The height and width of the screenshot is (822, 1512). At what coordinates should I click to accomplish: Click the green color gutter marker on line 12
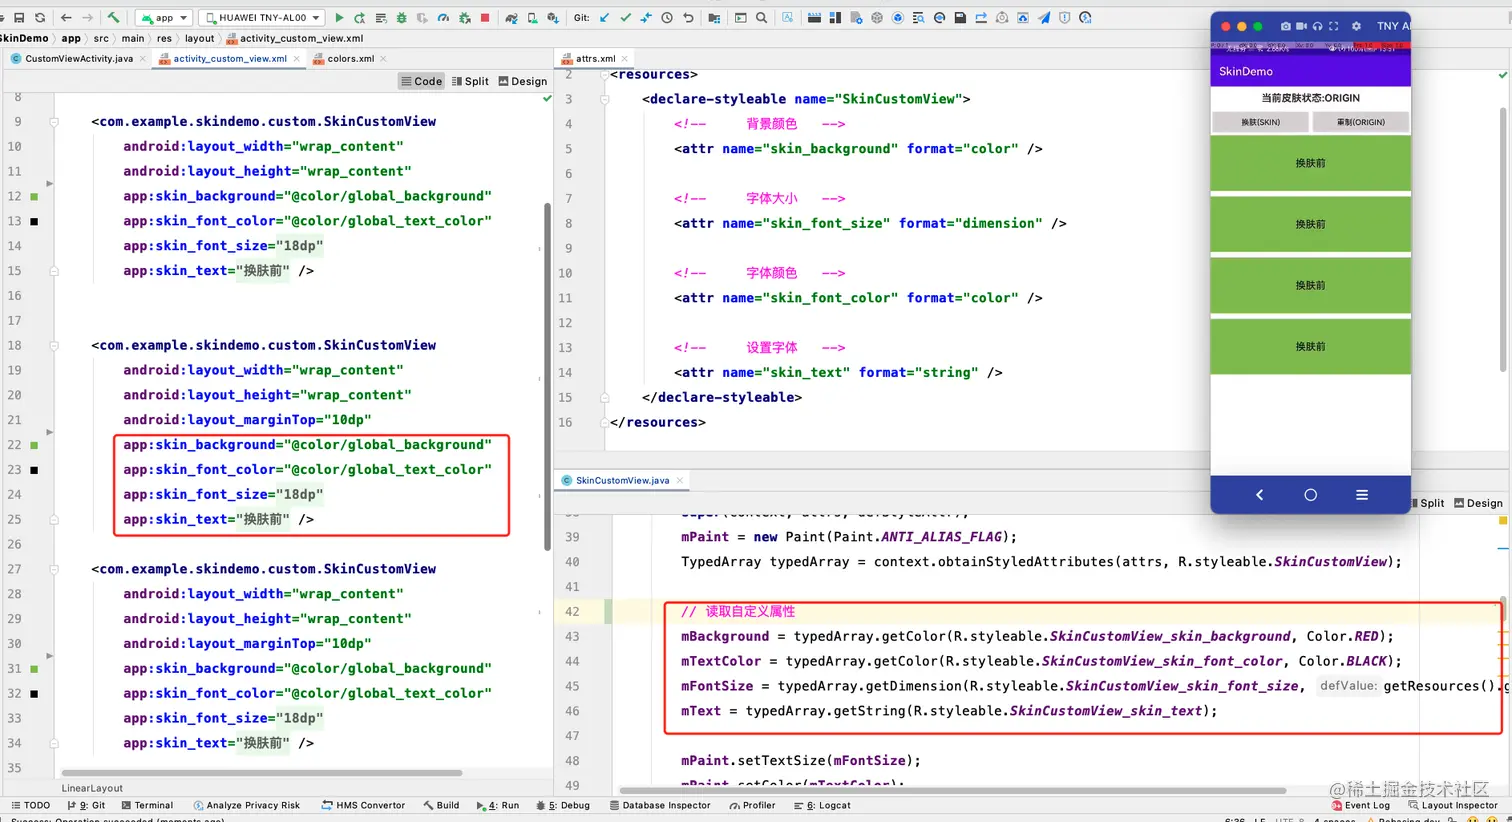click(x=34, y=197)
